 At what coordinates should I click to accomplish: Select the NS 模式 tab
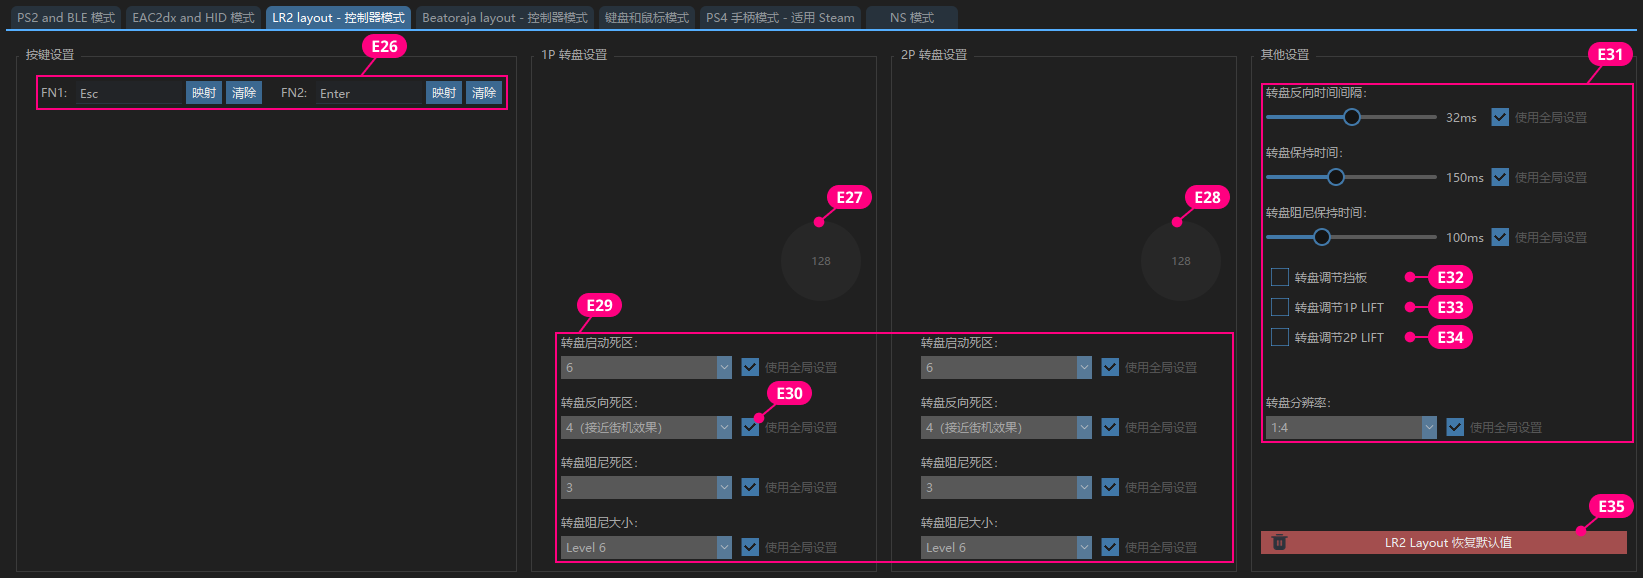(911, 17)
